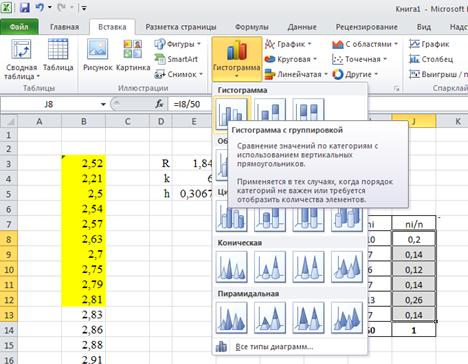Select clustered column chart (Гистограмма с группировкой)

point(231,113)
